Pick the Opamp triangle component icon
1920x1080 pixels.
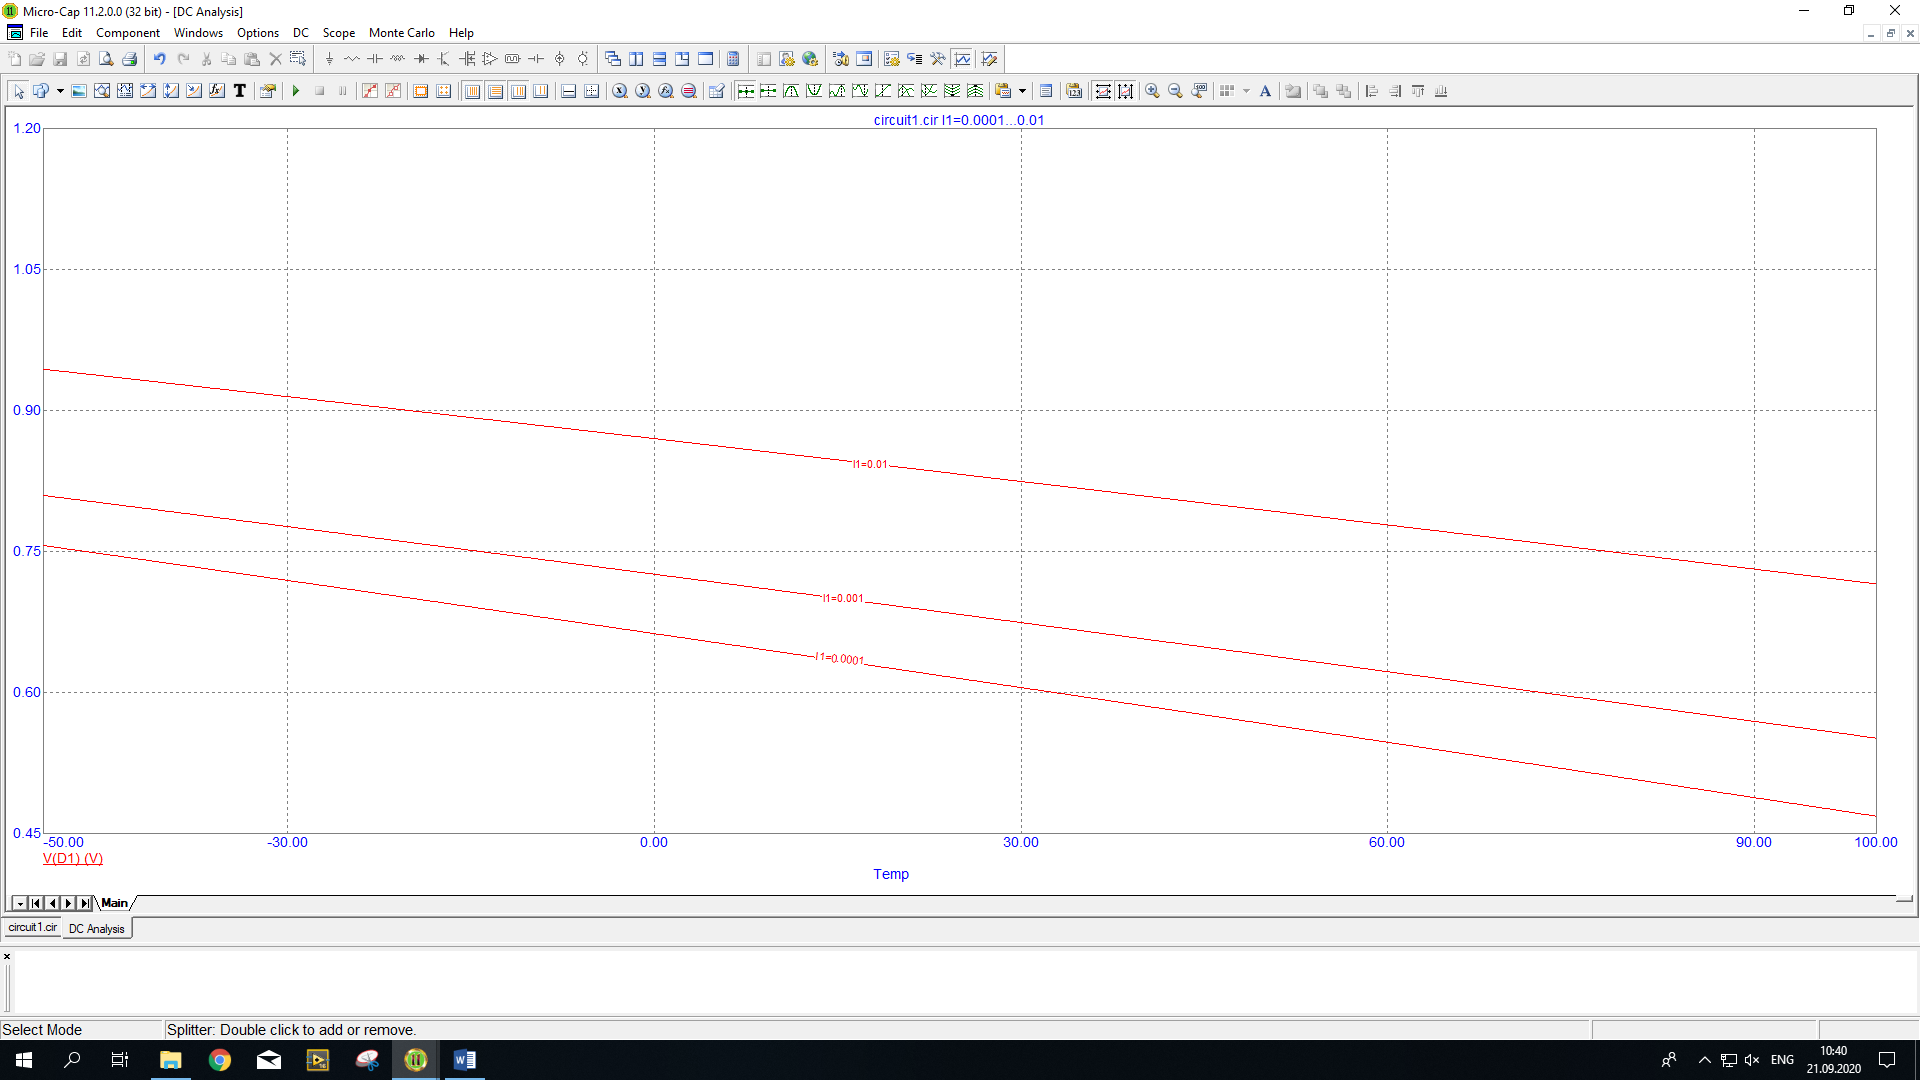(490, 59)
